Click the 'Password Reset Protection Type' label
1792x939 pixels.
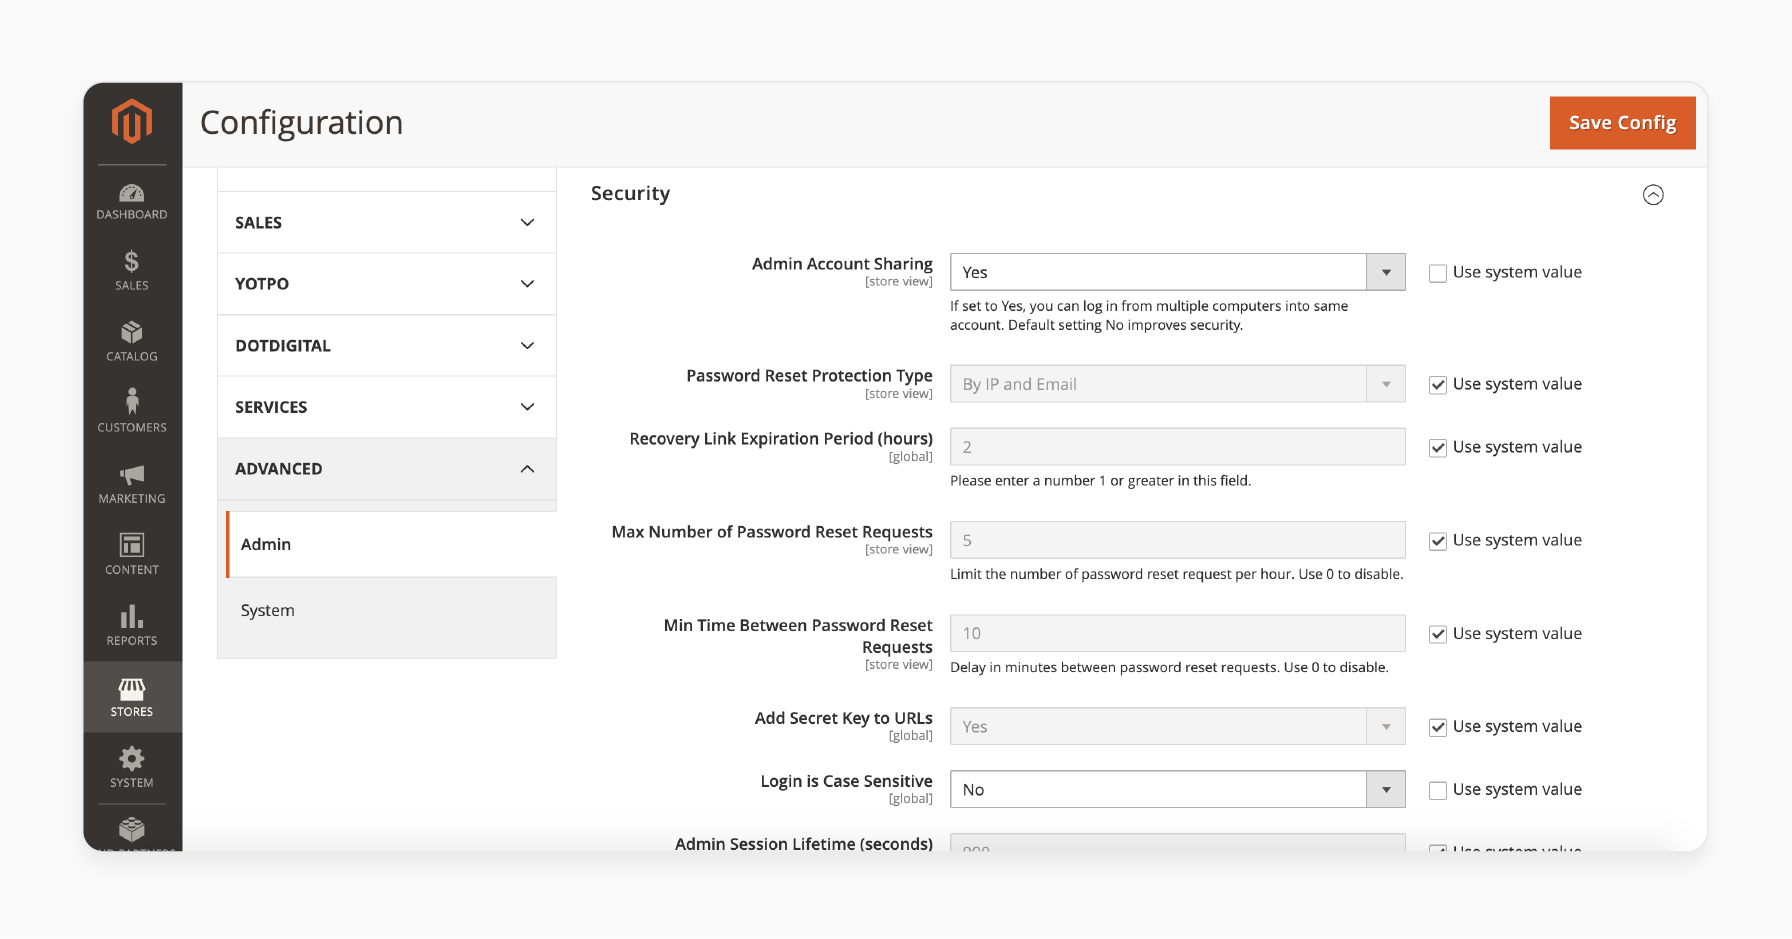[809, 376]
